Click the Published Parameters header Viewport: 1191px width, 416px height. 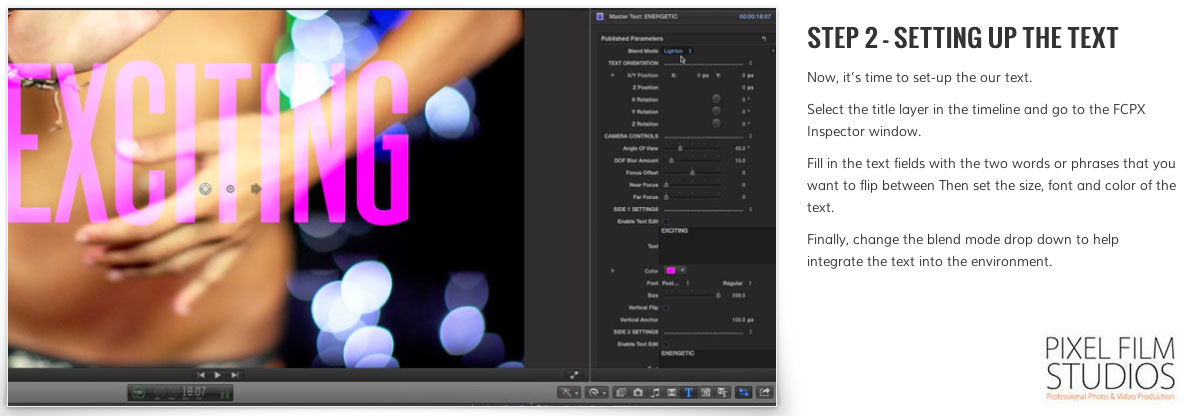click(631, 38)
